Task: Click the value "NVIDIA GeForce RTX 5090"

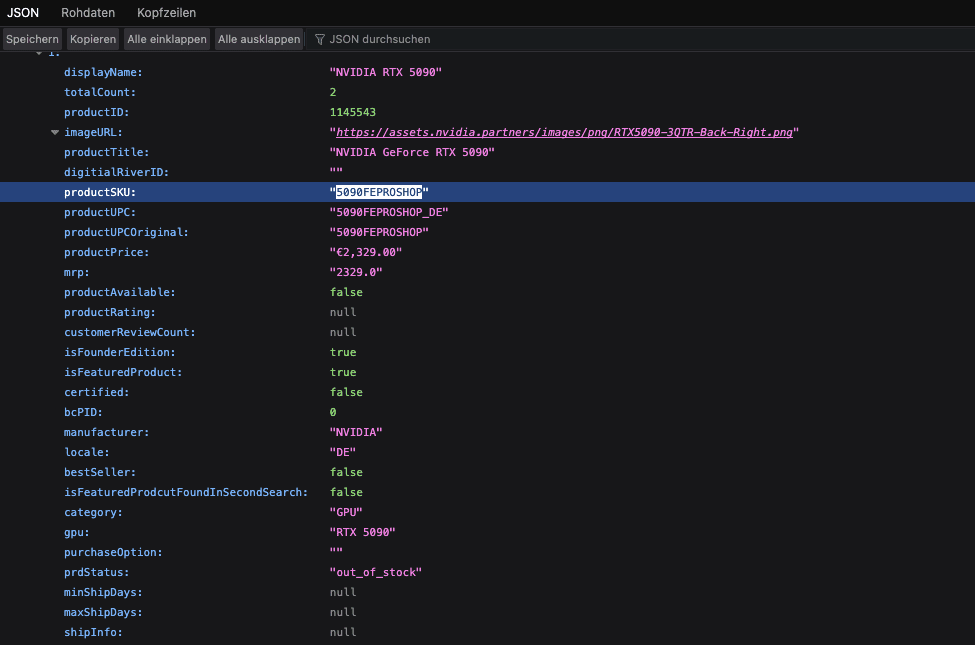Action: click(412, 152)
